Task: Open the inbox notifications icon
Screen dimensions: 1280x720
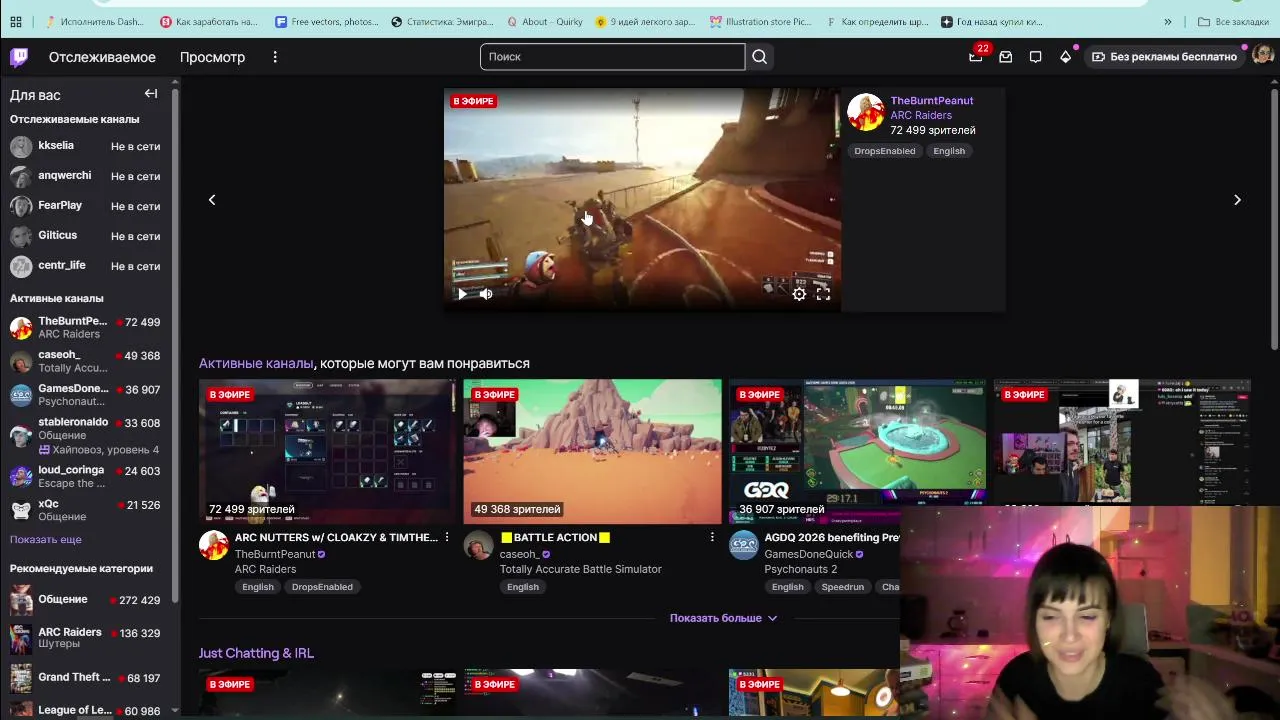Action: tap(1006, 57)
